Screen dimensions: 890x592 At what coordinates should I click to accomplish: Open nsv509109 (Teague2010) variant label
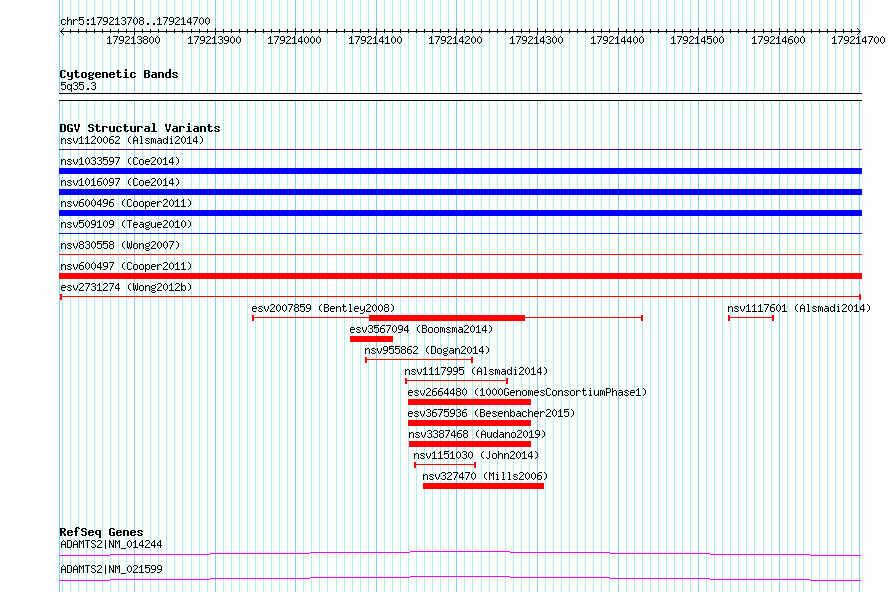point(126,224)
